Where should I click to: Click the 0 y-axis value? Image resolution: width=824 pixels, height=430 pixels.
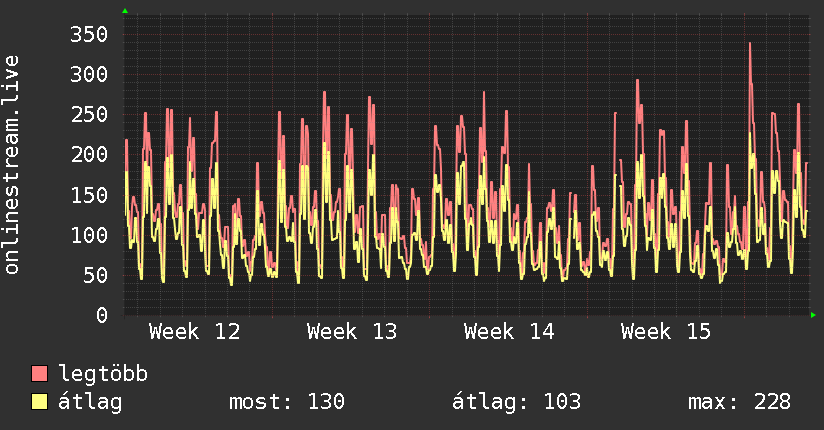(102, 315)
